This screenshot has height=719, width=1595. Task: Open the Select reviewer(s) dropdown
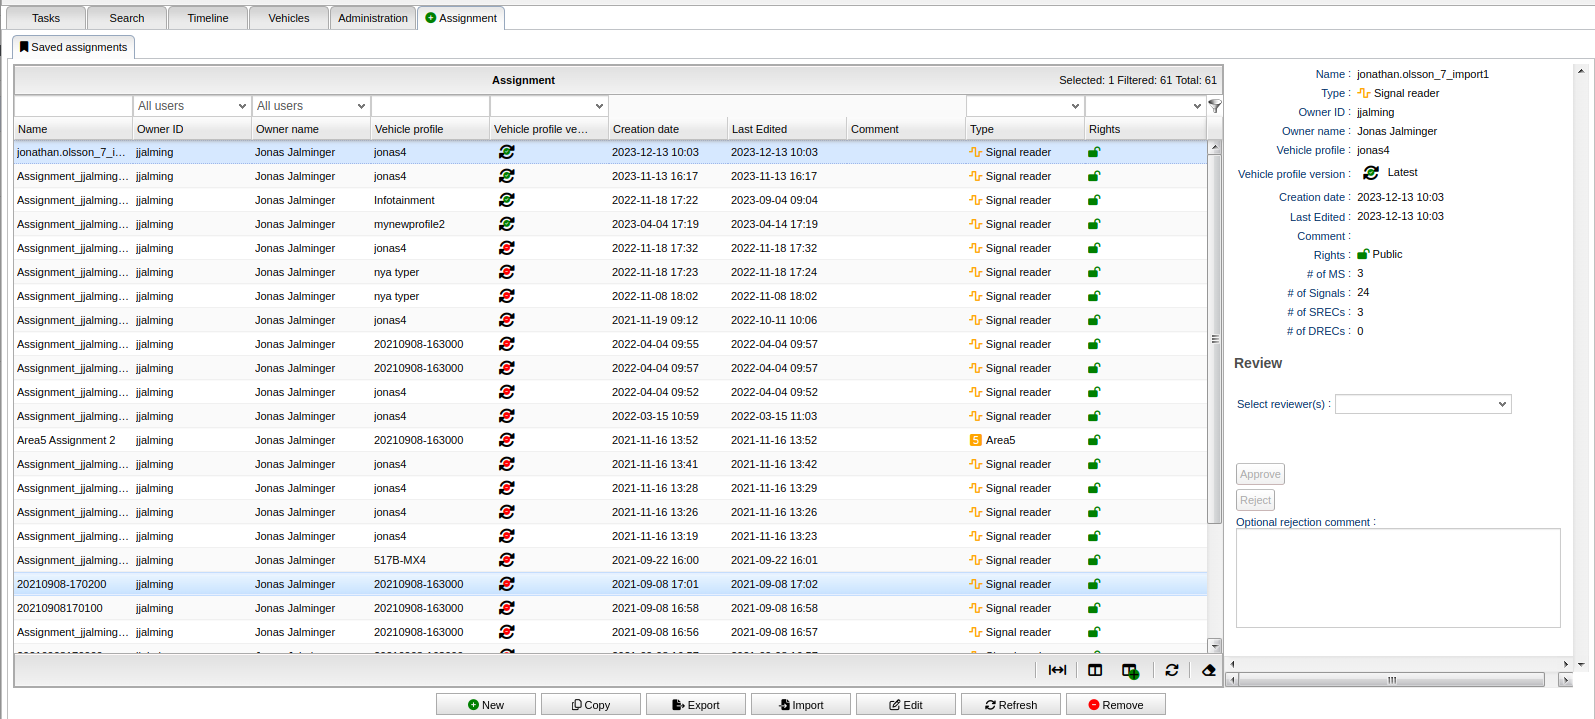click(x=1422, y=404)
